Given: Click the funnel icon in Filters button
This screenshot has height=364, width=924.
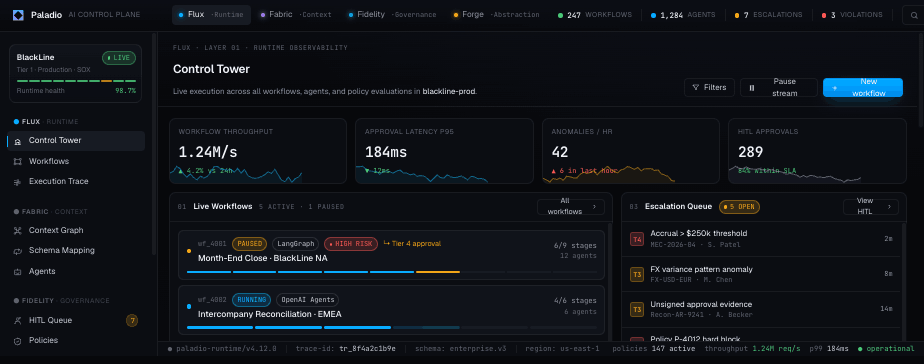Looking at the screenshot, I should pyautogui.click(x=696, y=87).
